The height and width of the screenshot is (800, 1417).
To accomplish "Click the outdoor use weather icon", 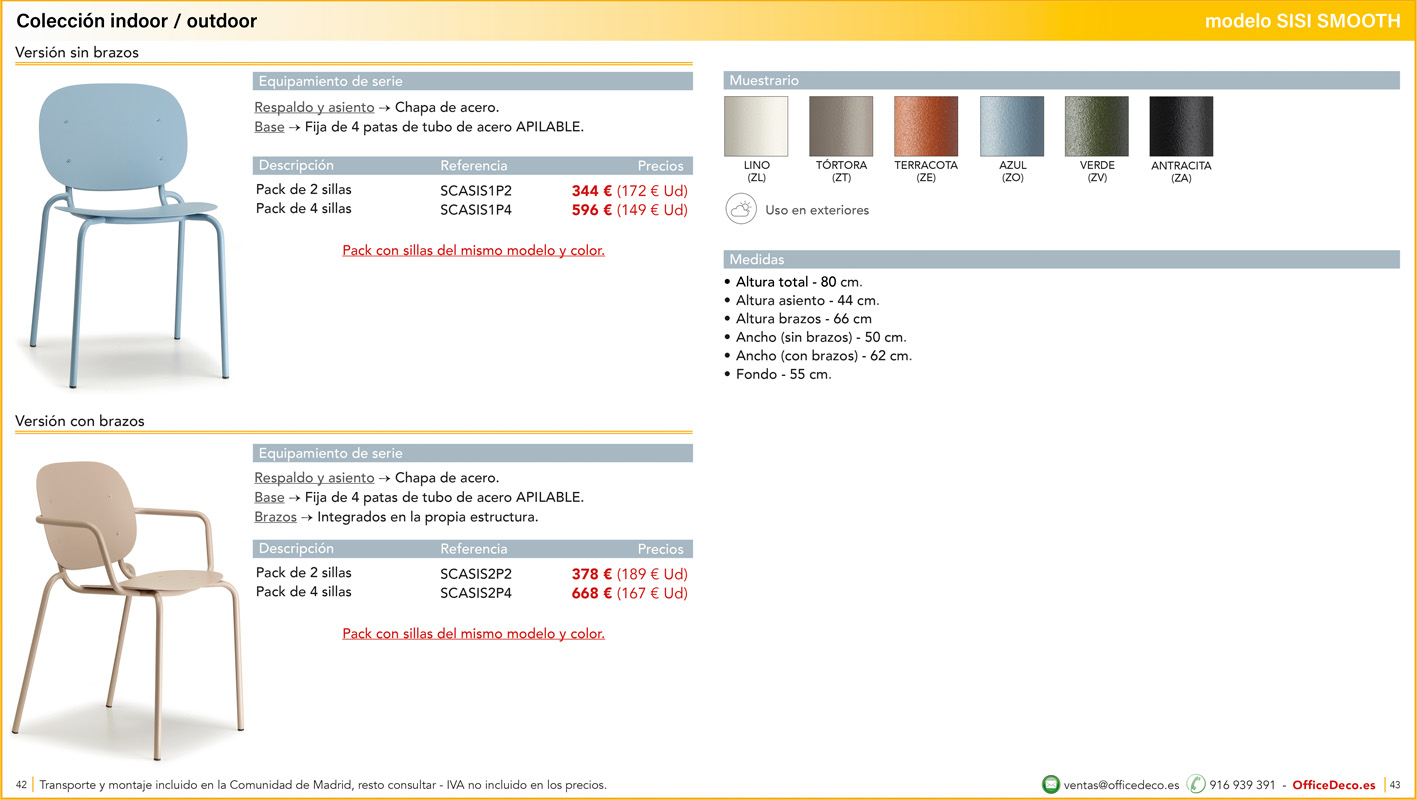I will 741,210.
